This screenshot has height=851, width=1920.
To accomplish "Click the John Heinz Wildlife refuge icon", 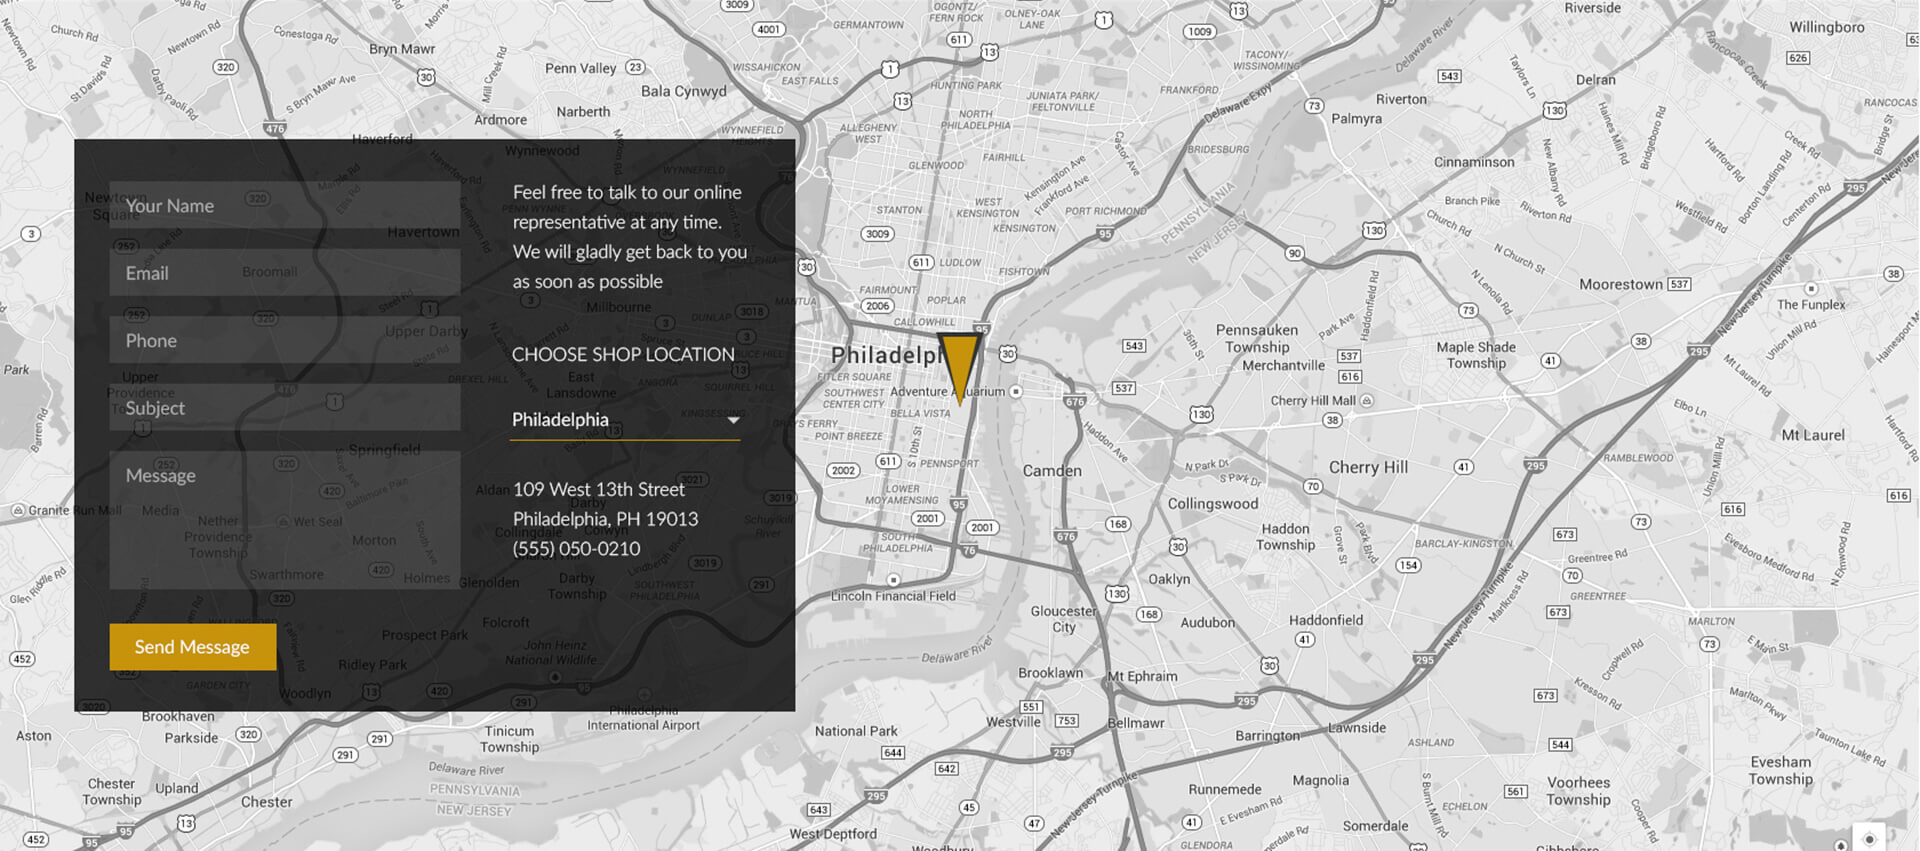I will coord(555,677).
